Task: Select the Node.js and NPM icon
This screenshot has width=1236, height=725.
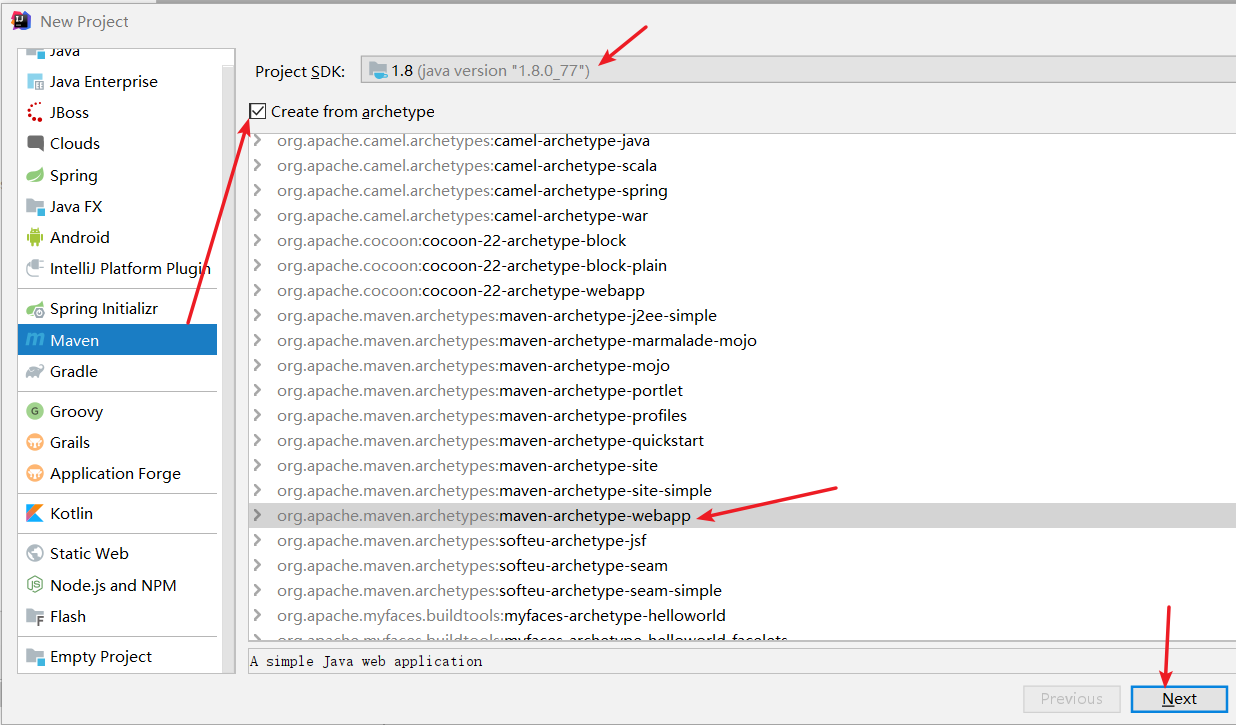Action: coord(35,586)
